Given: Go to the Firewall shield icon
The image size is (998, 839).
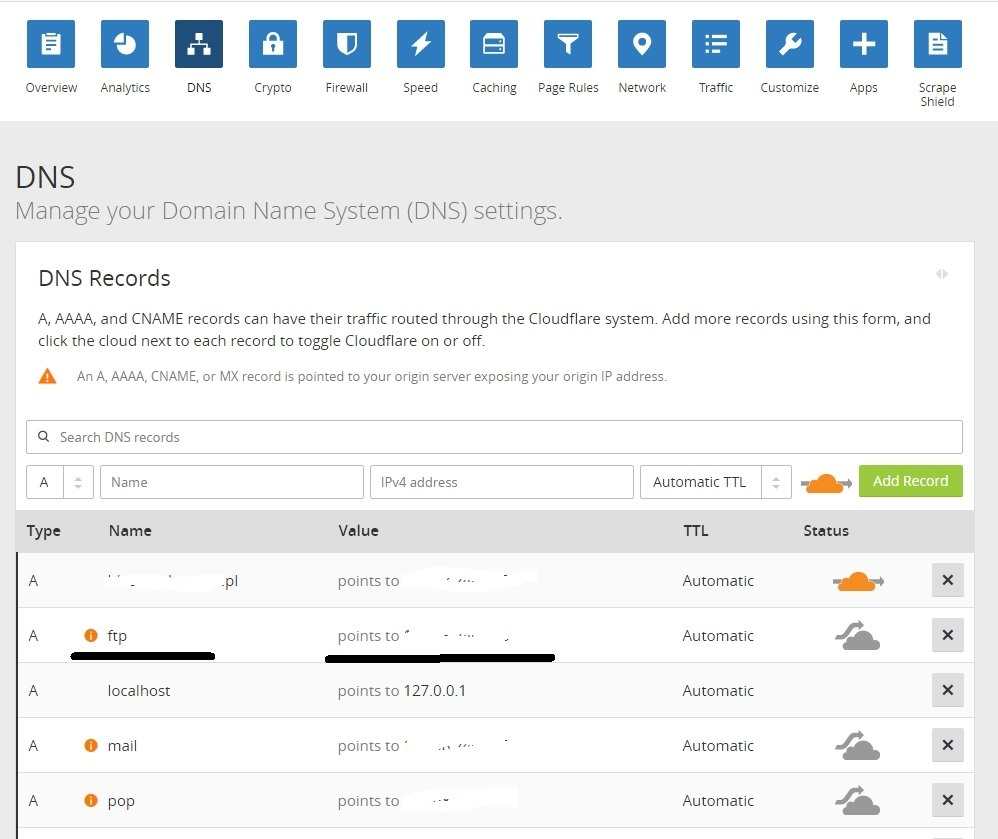Looking at the screenshot, I should coord(346,44).
